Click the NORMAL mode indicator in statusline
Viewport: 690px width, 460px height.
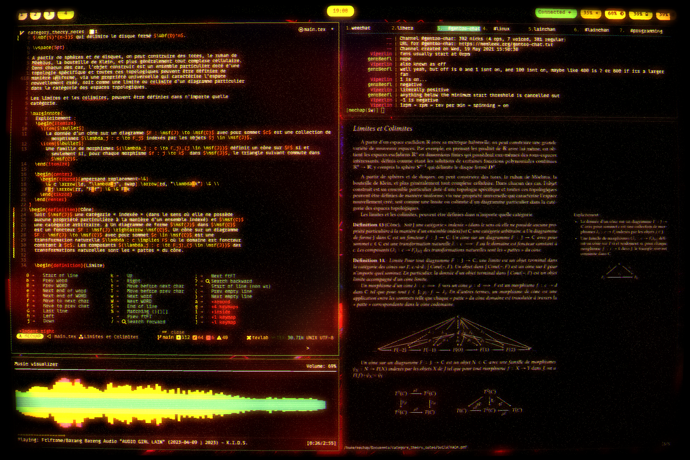click(x=30, y=336)
